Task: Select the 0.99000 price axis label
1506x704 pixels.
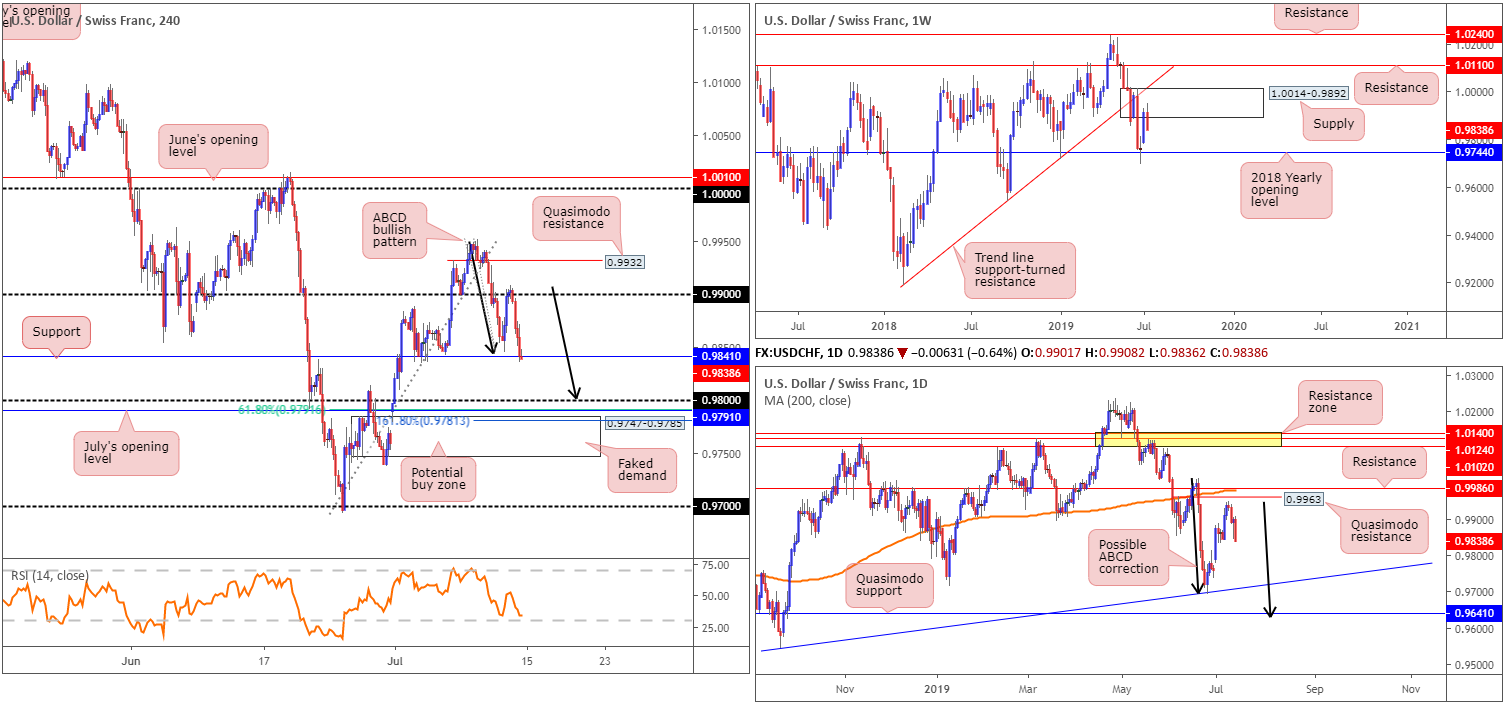Action: click(722, 294)
